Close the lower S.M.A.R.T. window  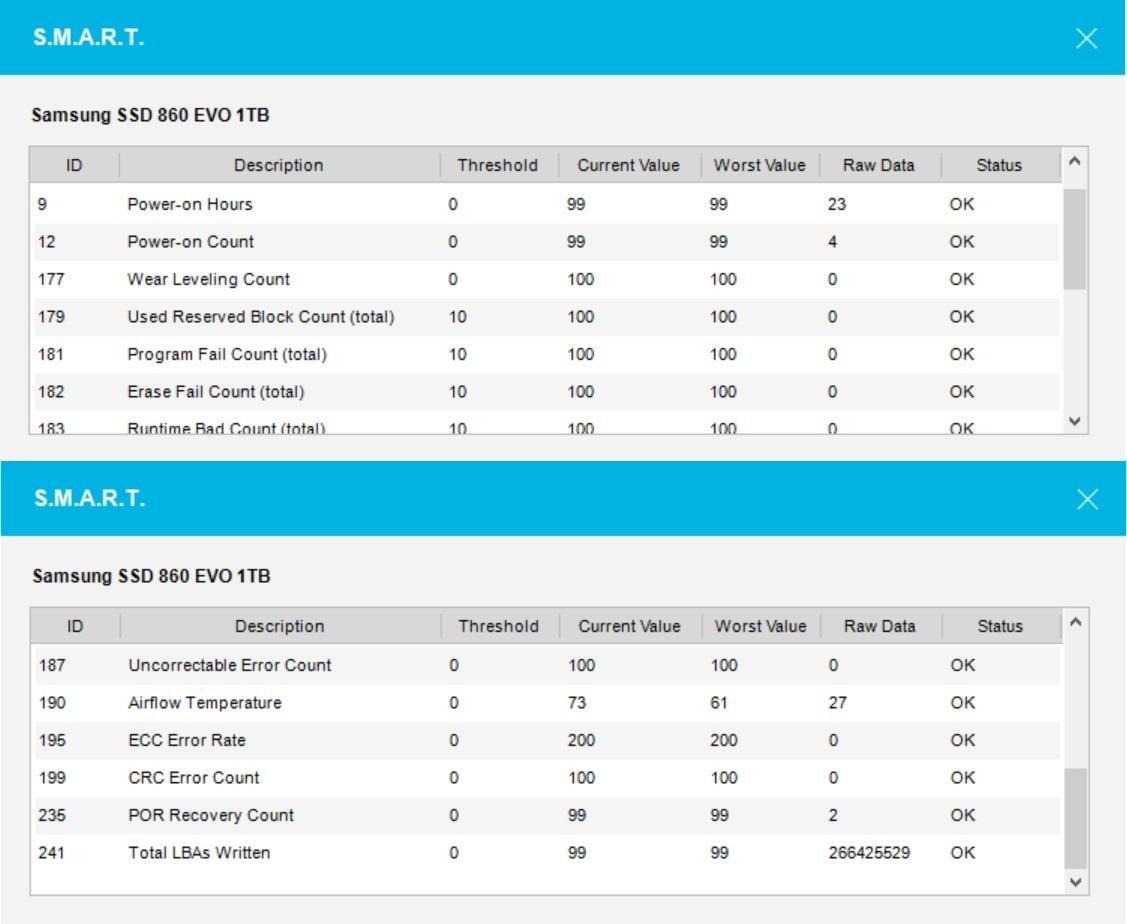(x=1087, y=499)
